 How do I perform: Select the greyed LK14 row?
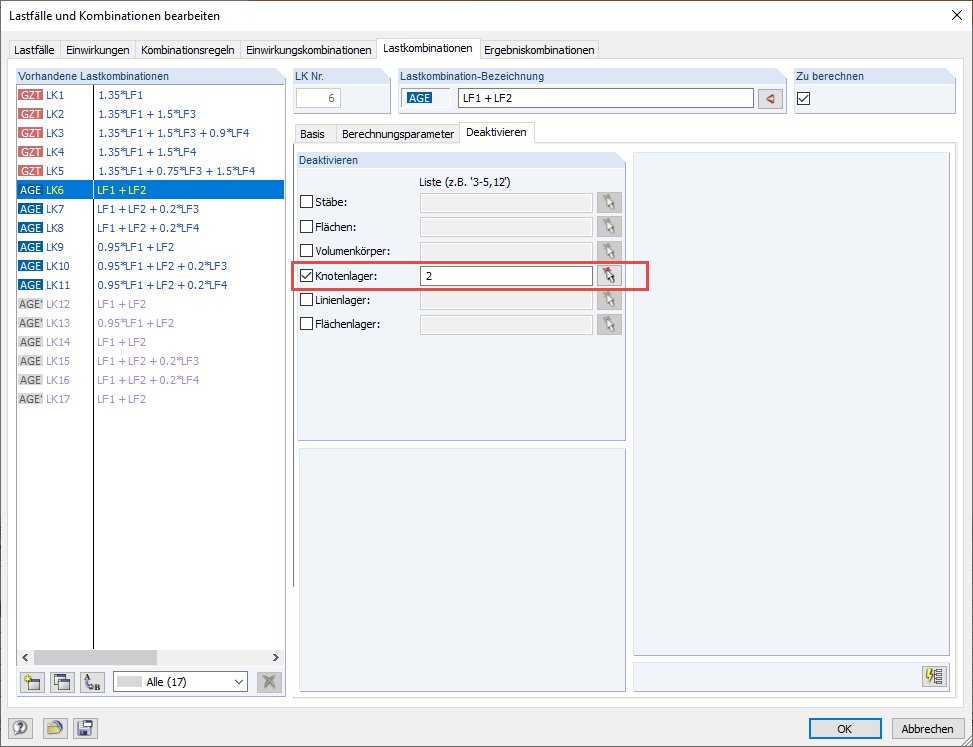tap(151, 342)
